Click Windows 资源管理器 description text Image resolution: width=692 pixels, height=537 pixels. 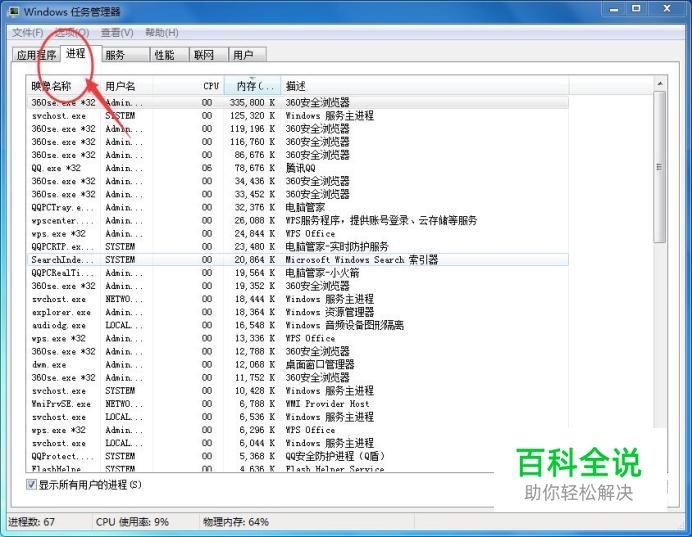click(x=330, y=312)
